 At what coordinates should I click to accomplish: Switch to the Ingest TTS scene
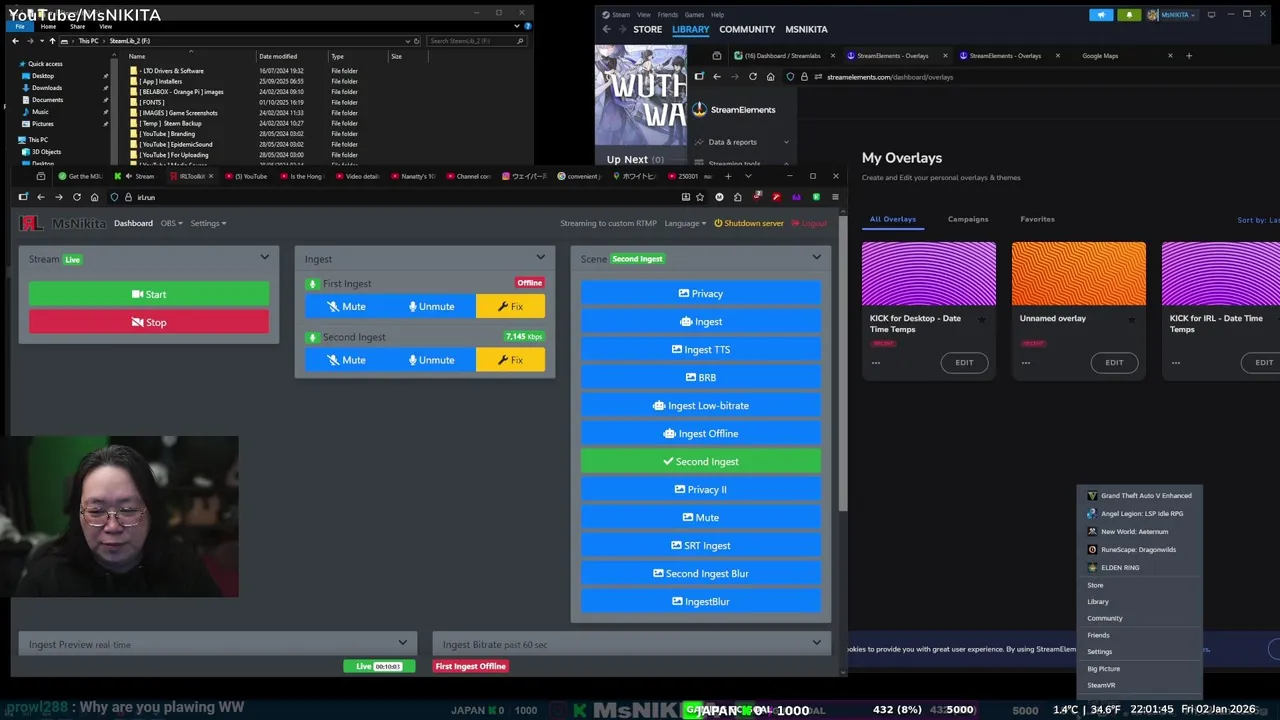pos(700,349)
